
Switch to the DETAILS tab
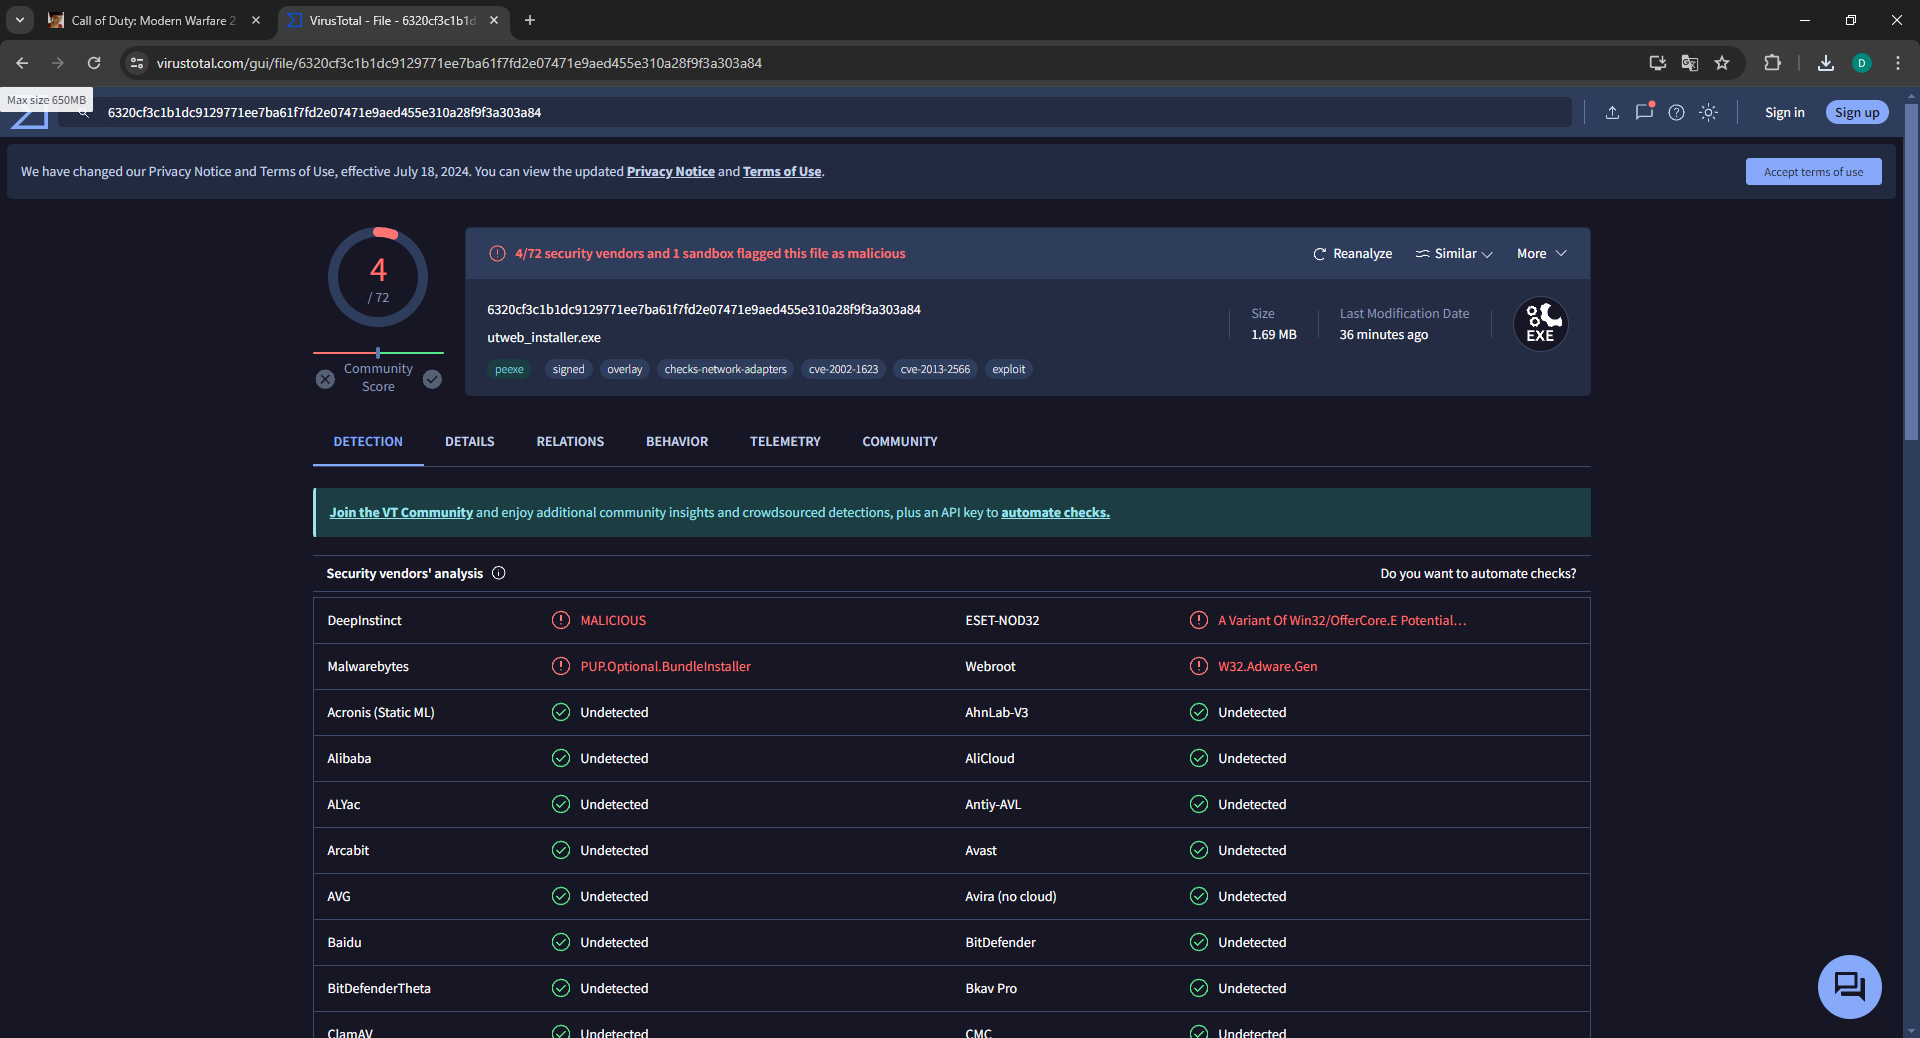coord(470,442)
